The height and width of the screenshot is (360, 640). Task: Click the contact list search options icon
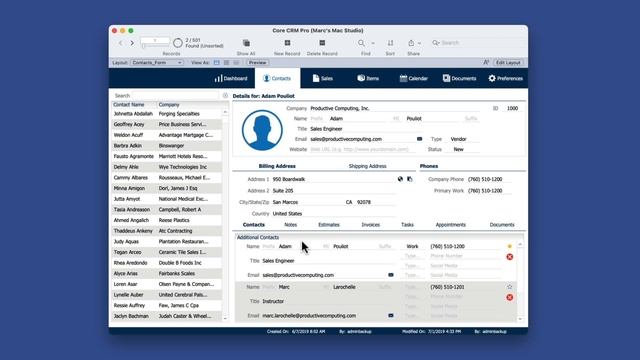225,96
